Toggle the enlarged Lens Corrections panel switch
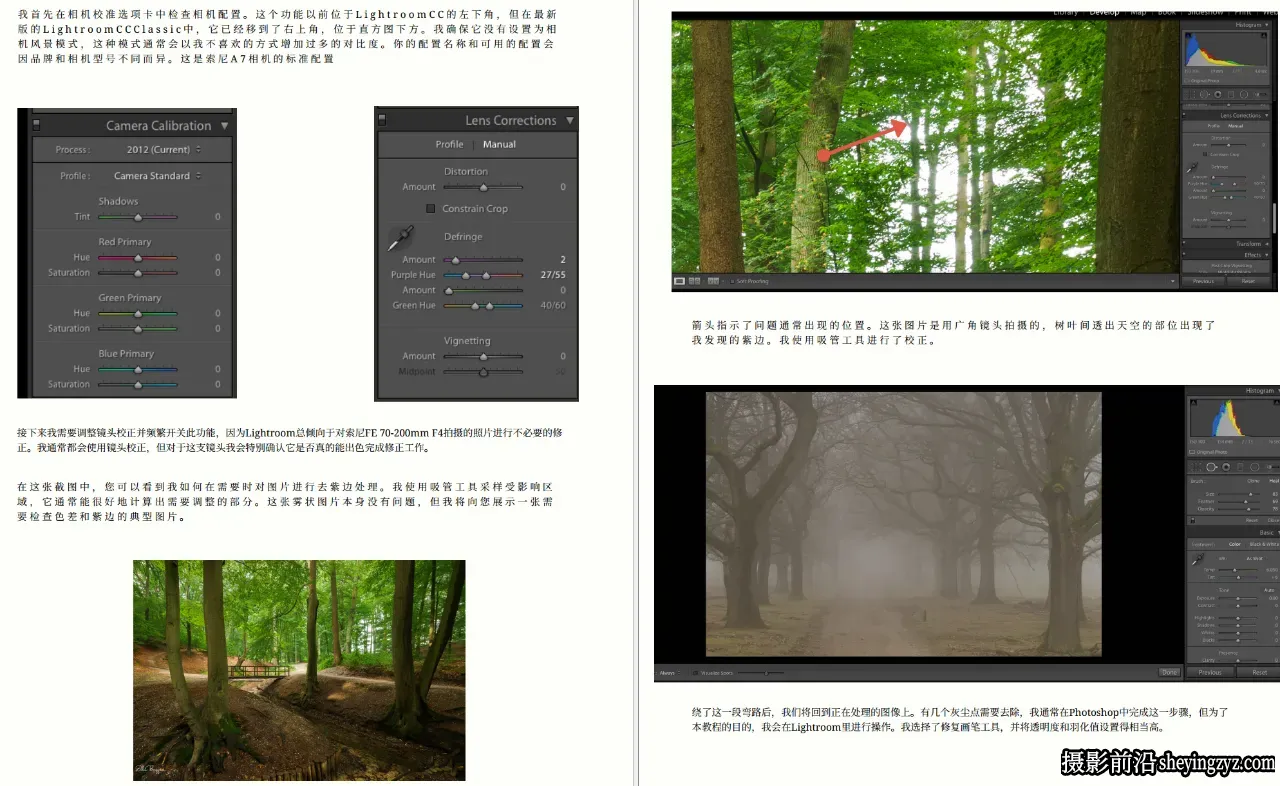The image size is (1280, 786). pyautogui.click(x=382, y=119)
